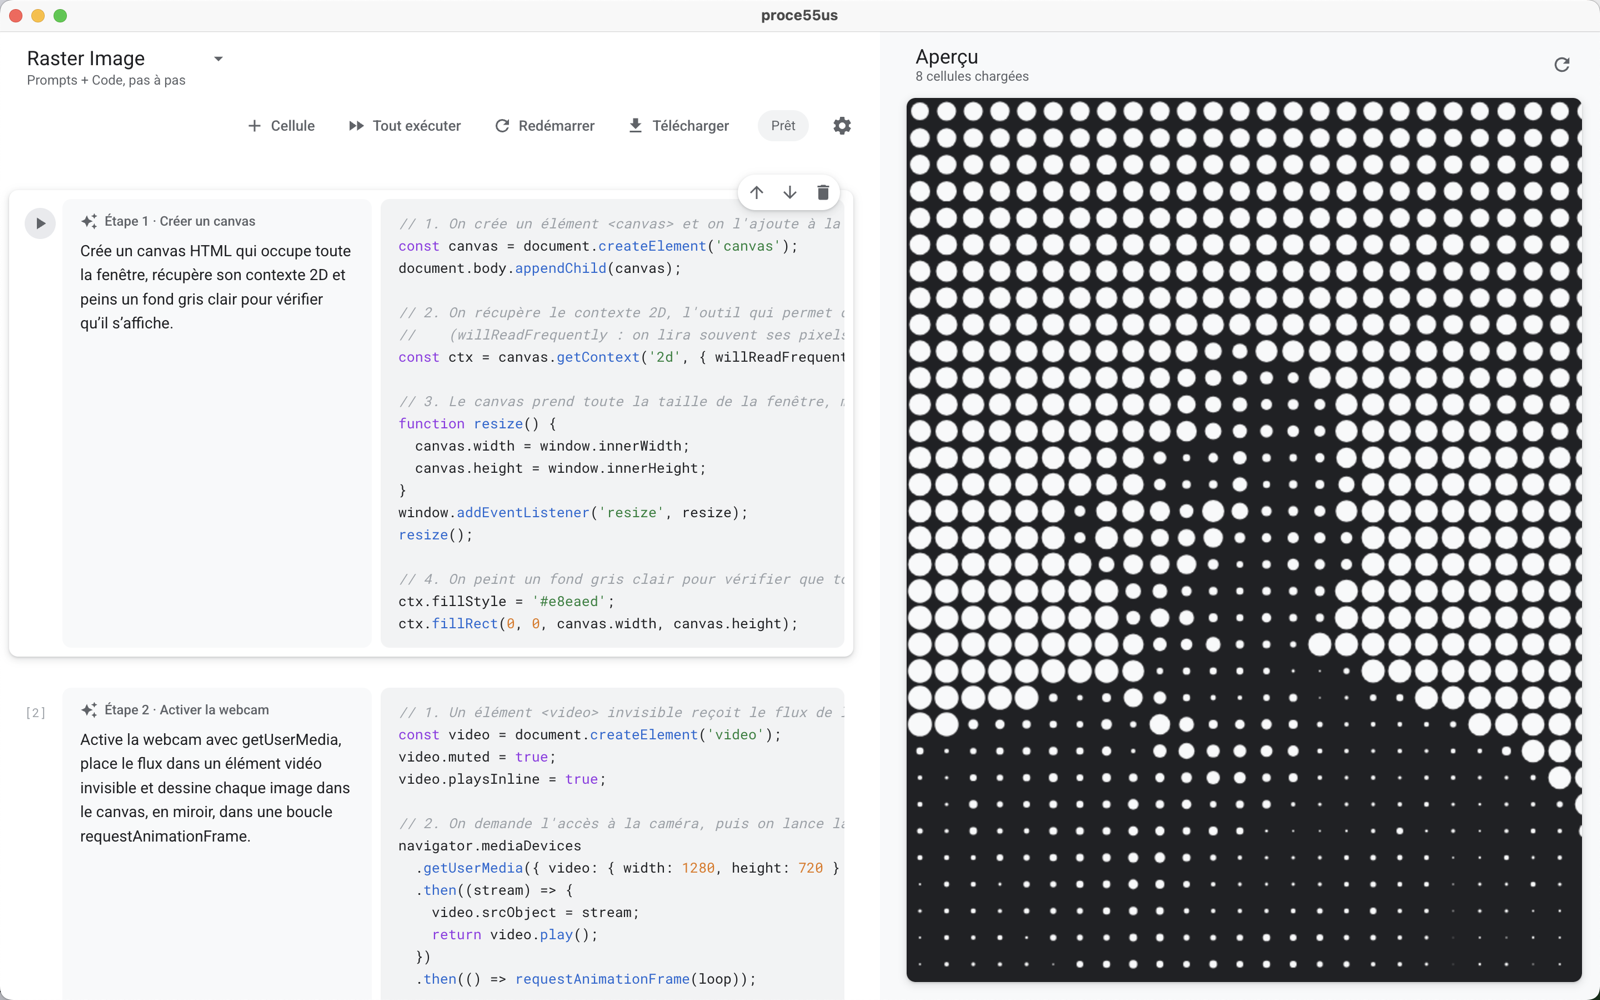1600x1000 pixels.
Task: Move the cell up with arrow
Action: pyautogui.click(x=757, y=192)
